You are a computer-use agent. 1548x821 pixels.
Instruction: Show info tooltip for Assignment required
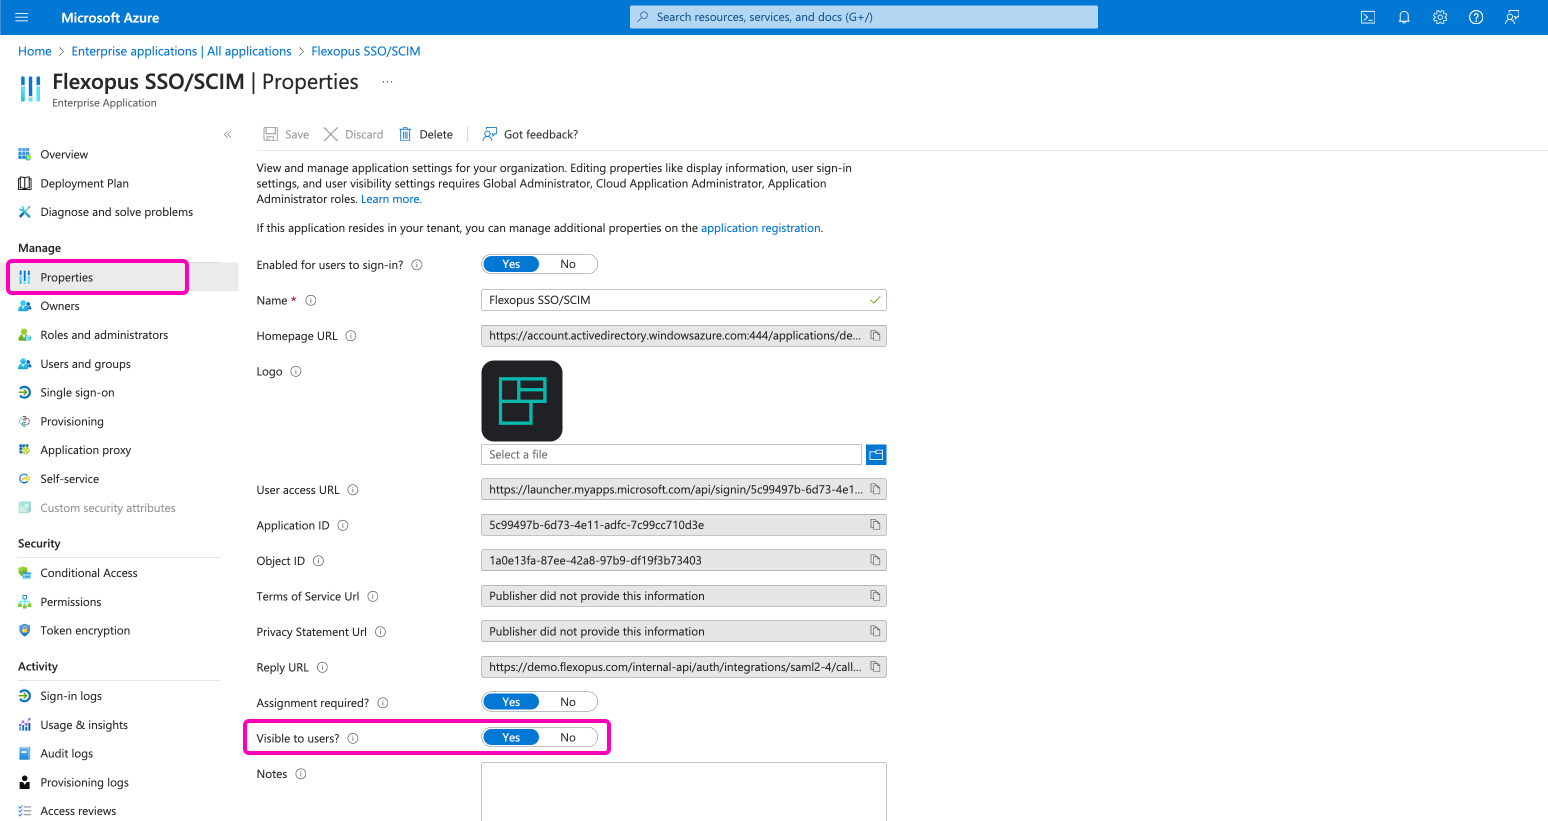point(383,703)
